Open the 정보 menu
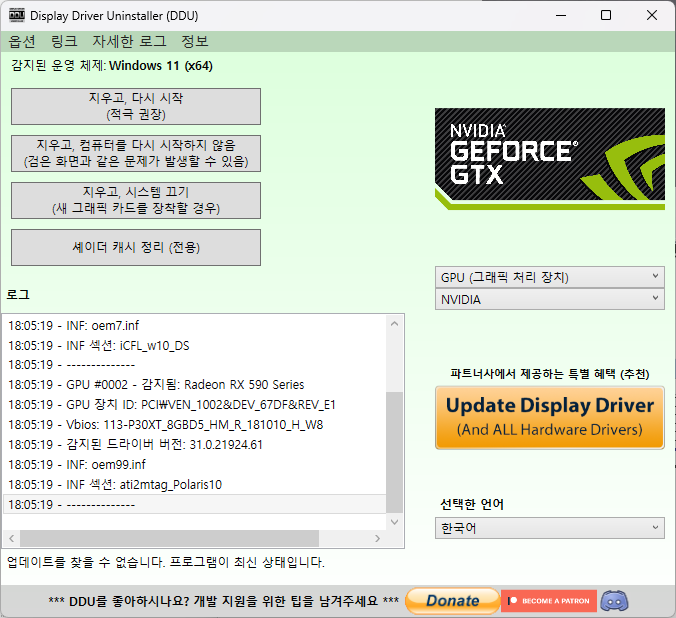 pyautogui.click(x=195, y=41)
